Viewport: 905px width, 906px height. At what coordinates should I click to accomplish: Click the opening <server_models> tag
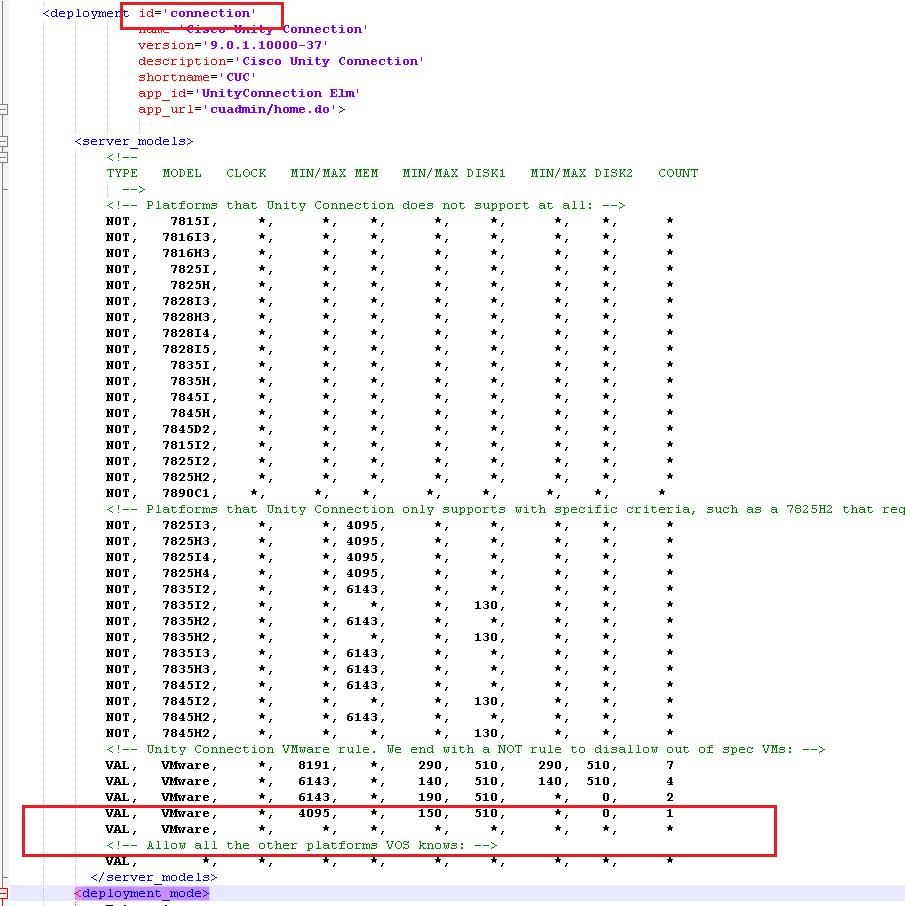coord(134,142)
